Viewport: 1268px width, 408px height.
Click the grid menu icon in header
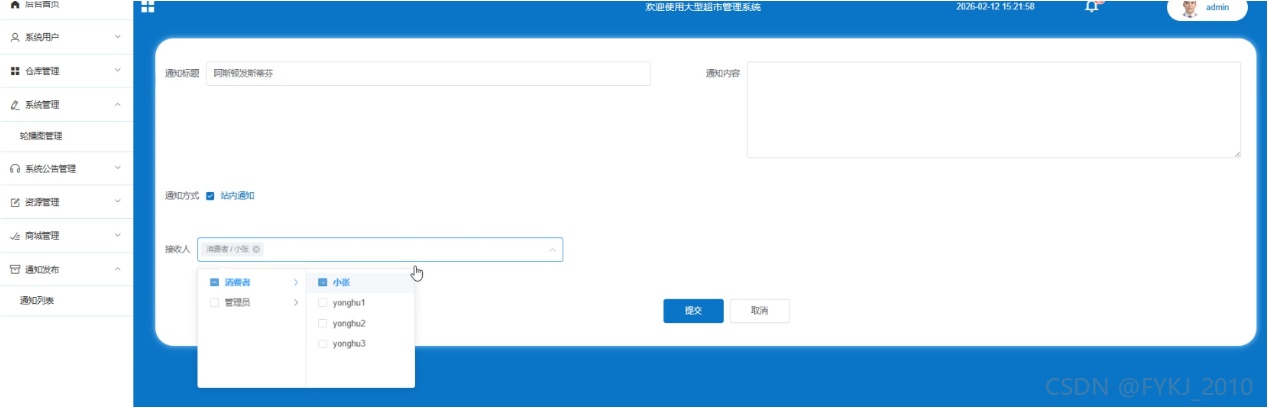(148, 7)
